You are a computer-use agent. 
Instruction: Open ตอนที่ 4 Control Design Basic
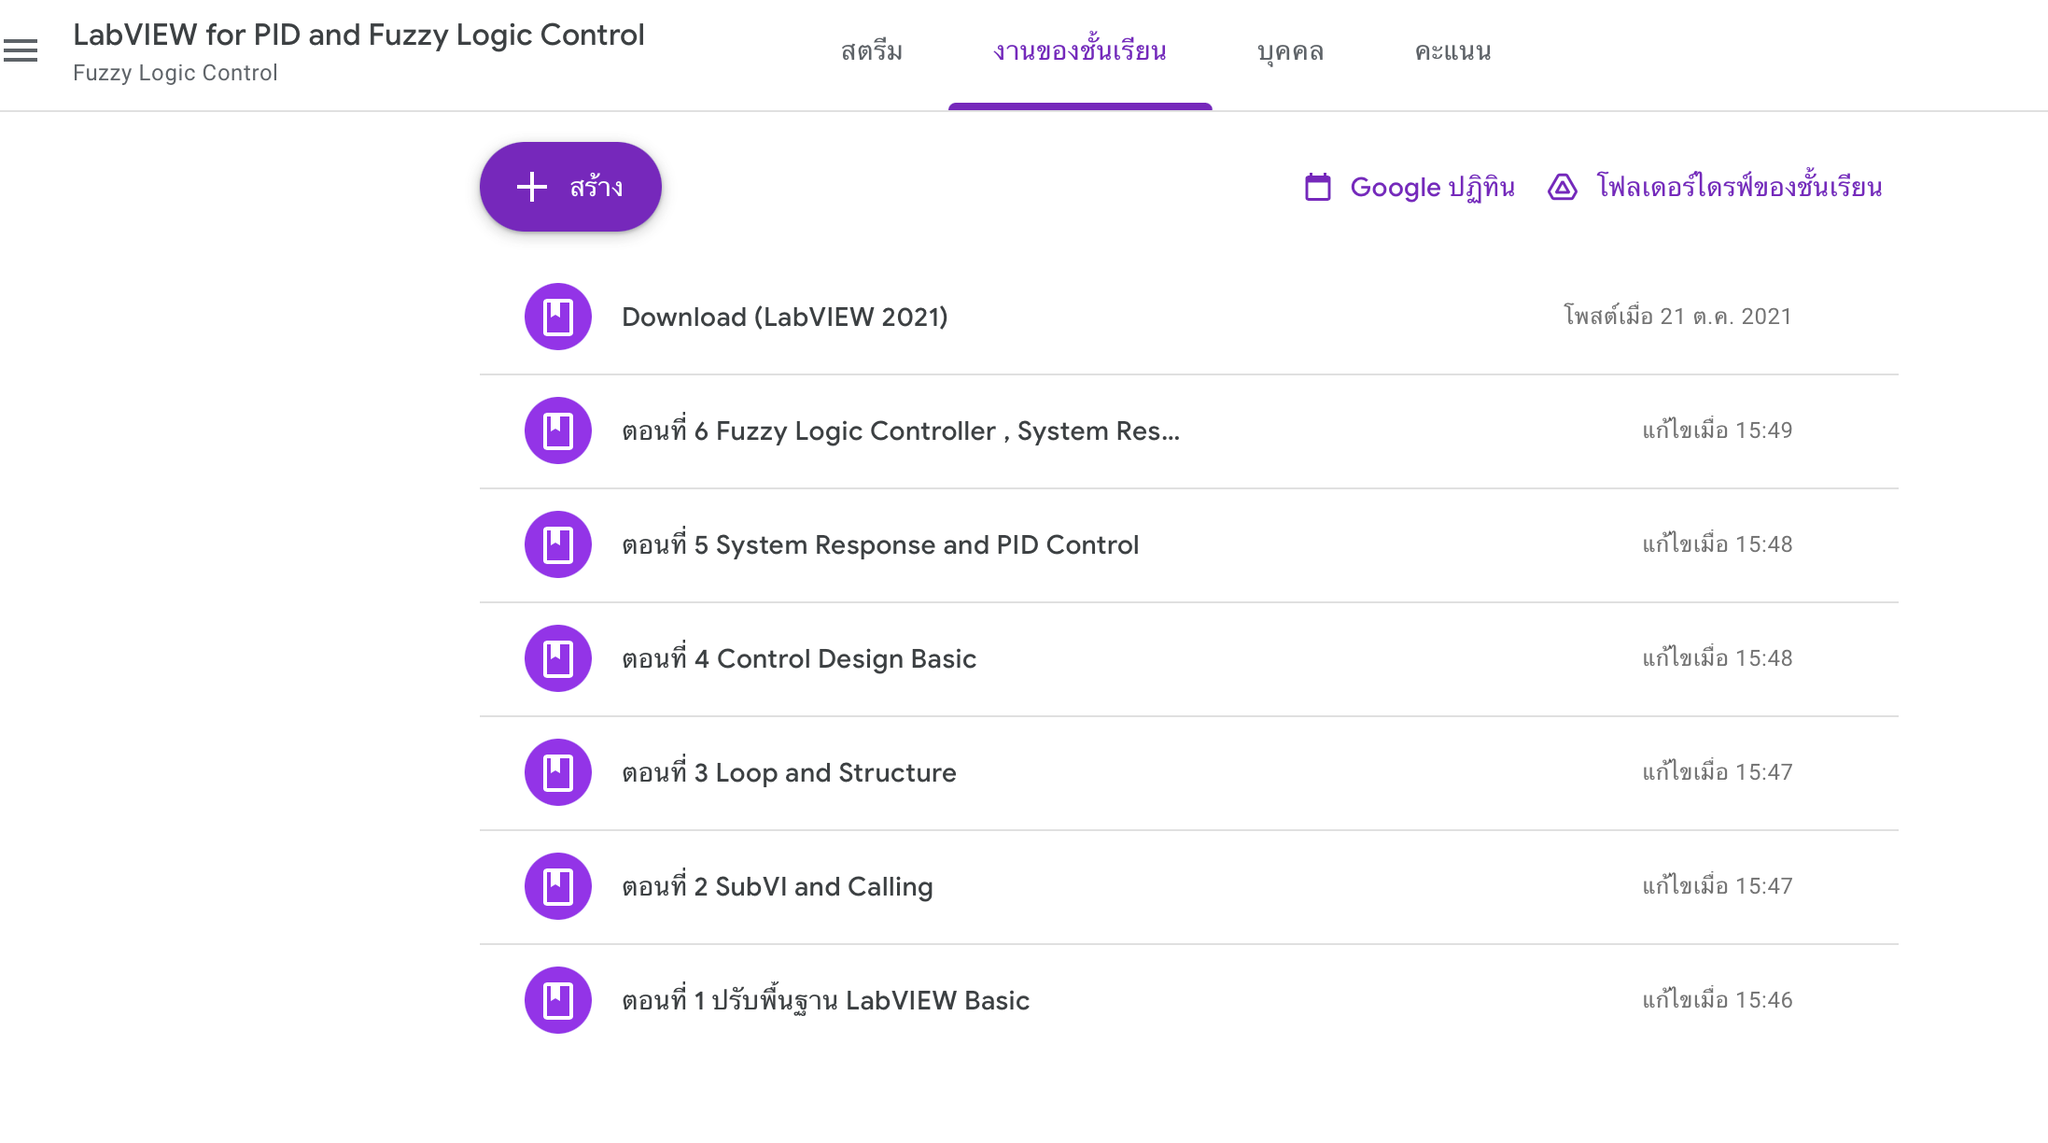799,659
